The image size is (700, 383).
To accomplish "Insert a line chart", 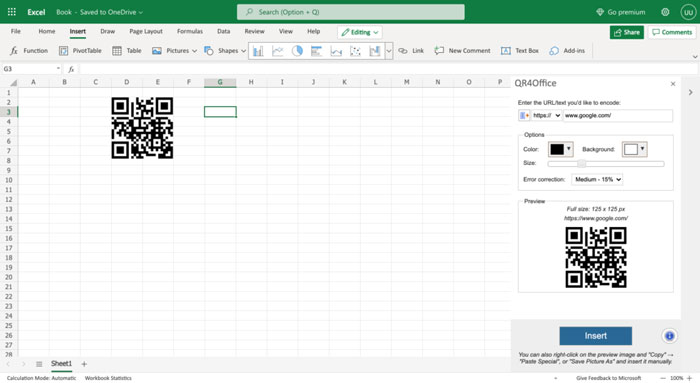I will [278, 51].
